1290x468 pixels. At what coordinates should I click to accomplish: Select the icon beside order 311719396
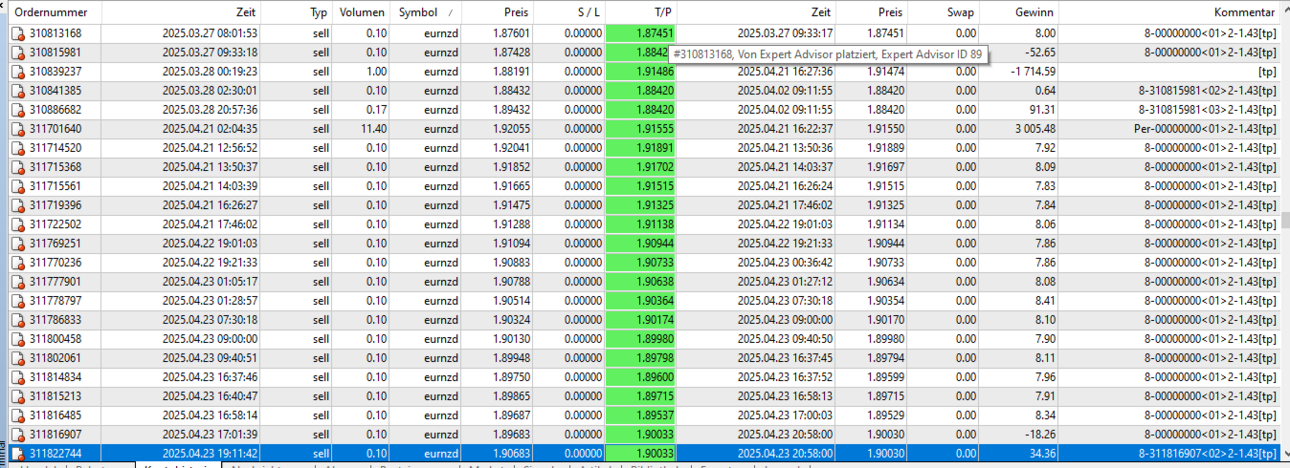[x=18, y=205]
